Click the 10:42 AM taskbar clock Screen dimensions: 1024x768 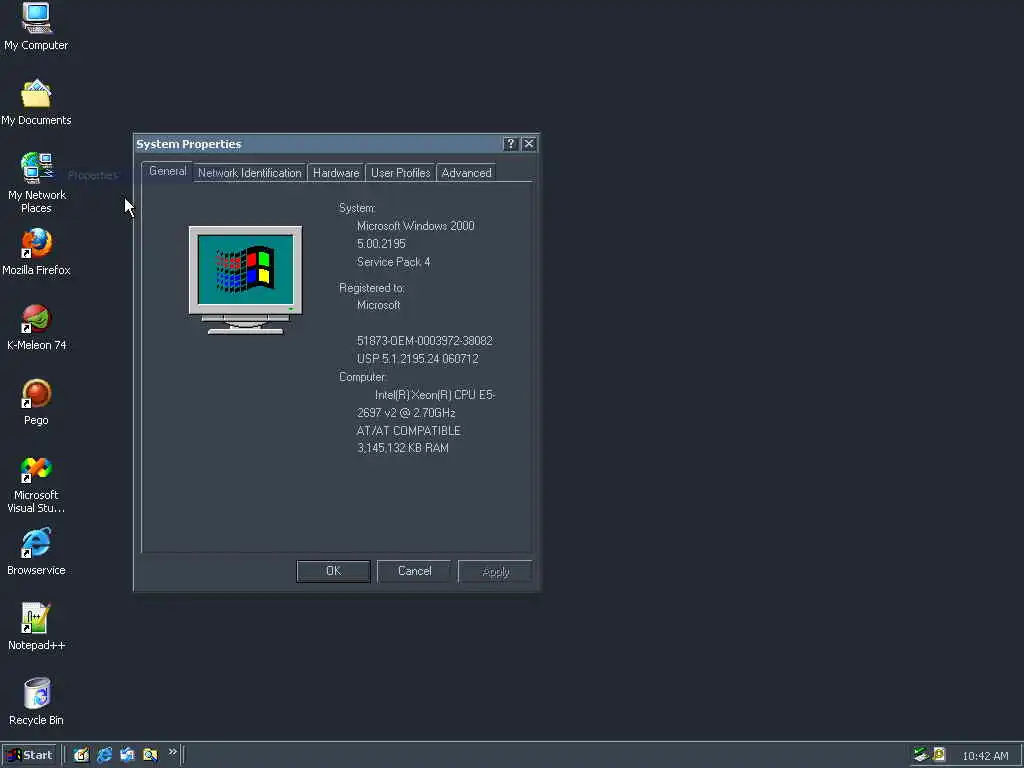(x=985, y=756)
